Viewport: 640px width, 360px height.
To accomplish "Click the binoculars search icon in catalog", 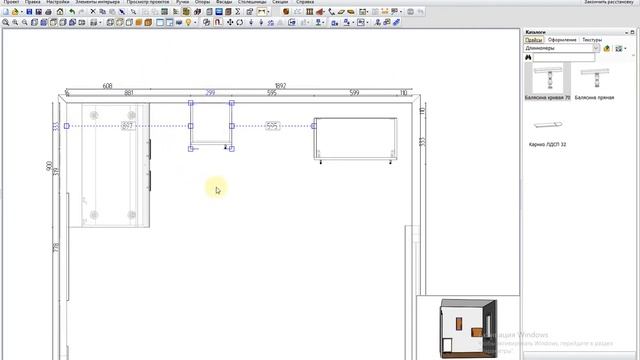I will coord(528,58).
